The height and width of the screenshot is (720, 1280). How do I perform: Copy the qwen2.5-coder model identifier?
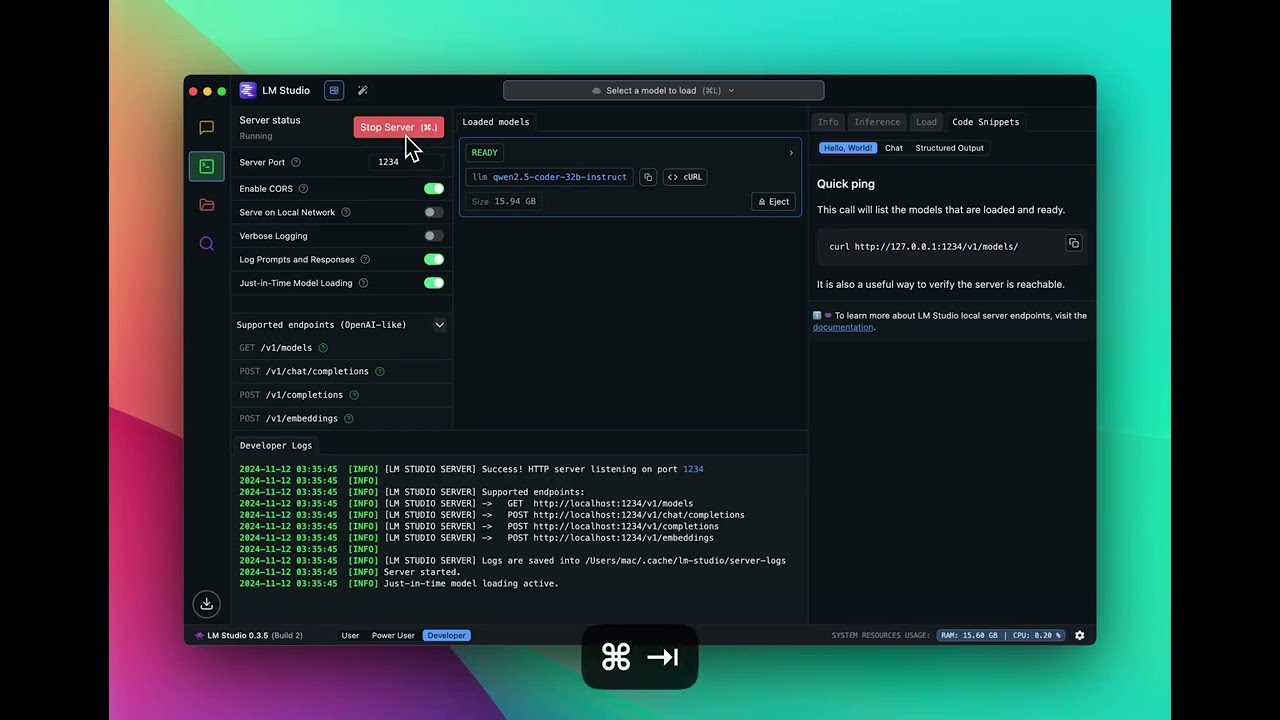point(648,177)
